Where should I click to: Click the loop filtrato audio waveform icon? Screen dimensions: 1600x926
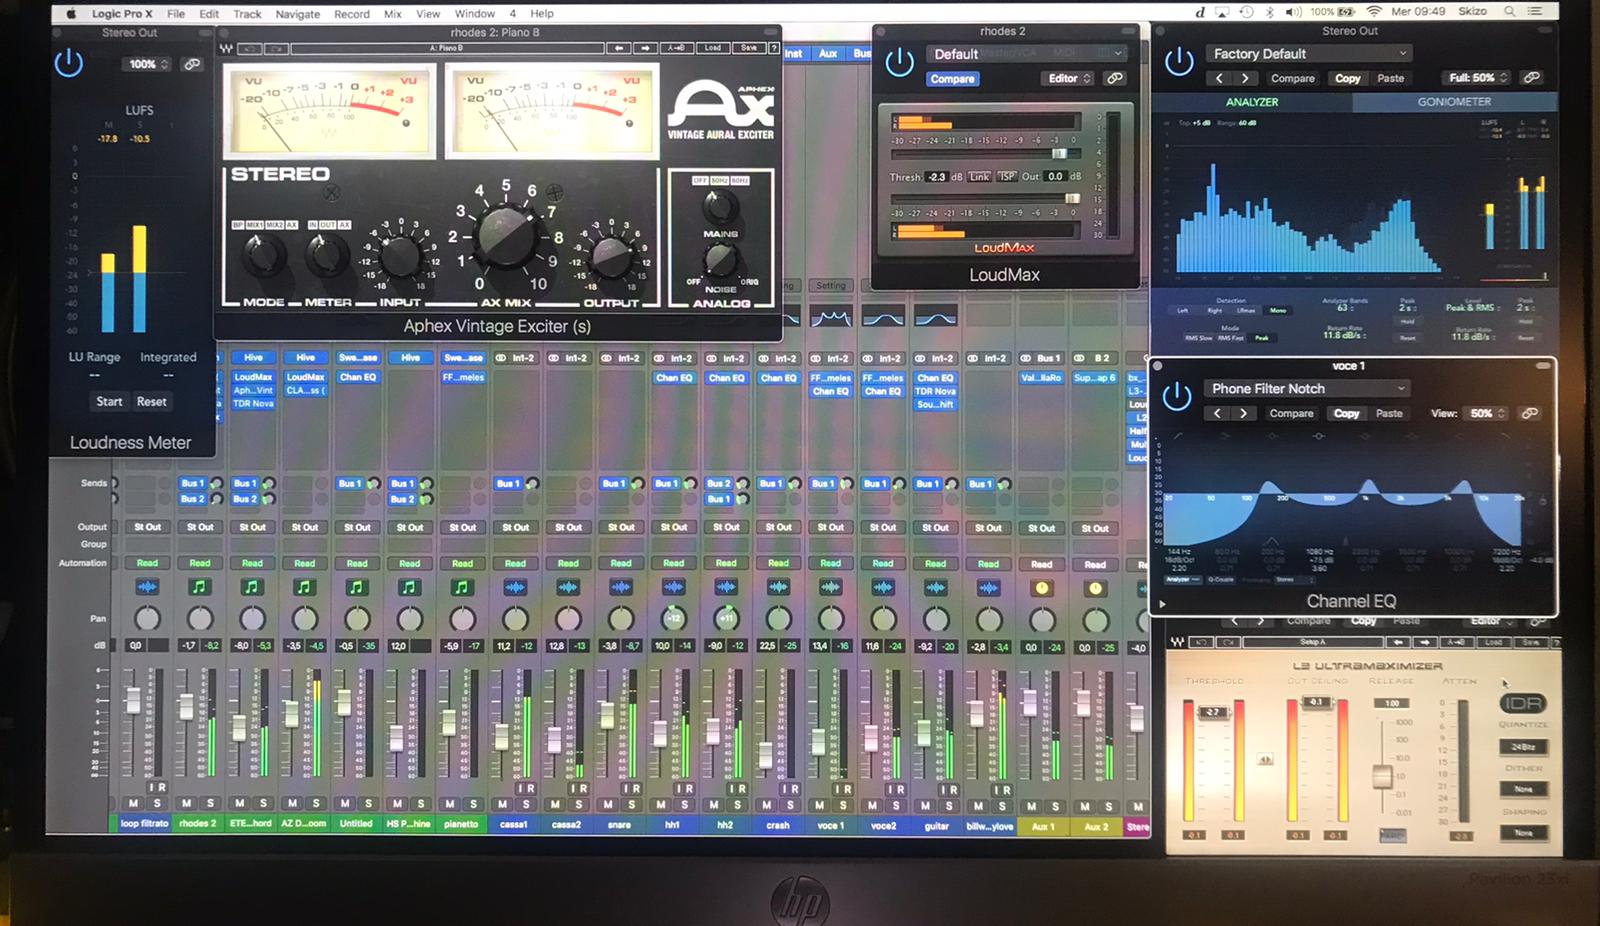[x=147, y=587]
